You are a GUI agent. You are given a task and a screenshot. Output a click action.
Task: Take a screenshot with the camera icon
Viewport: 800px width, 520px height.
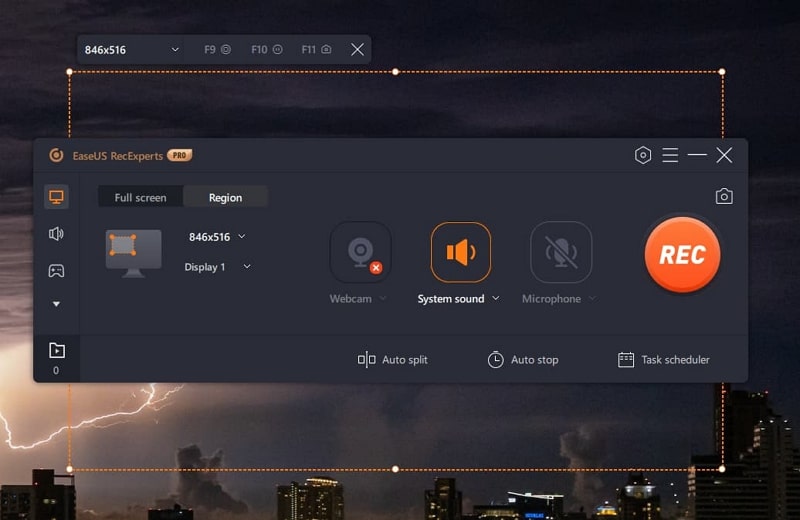[x=724, y=196]
